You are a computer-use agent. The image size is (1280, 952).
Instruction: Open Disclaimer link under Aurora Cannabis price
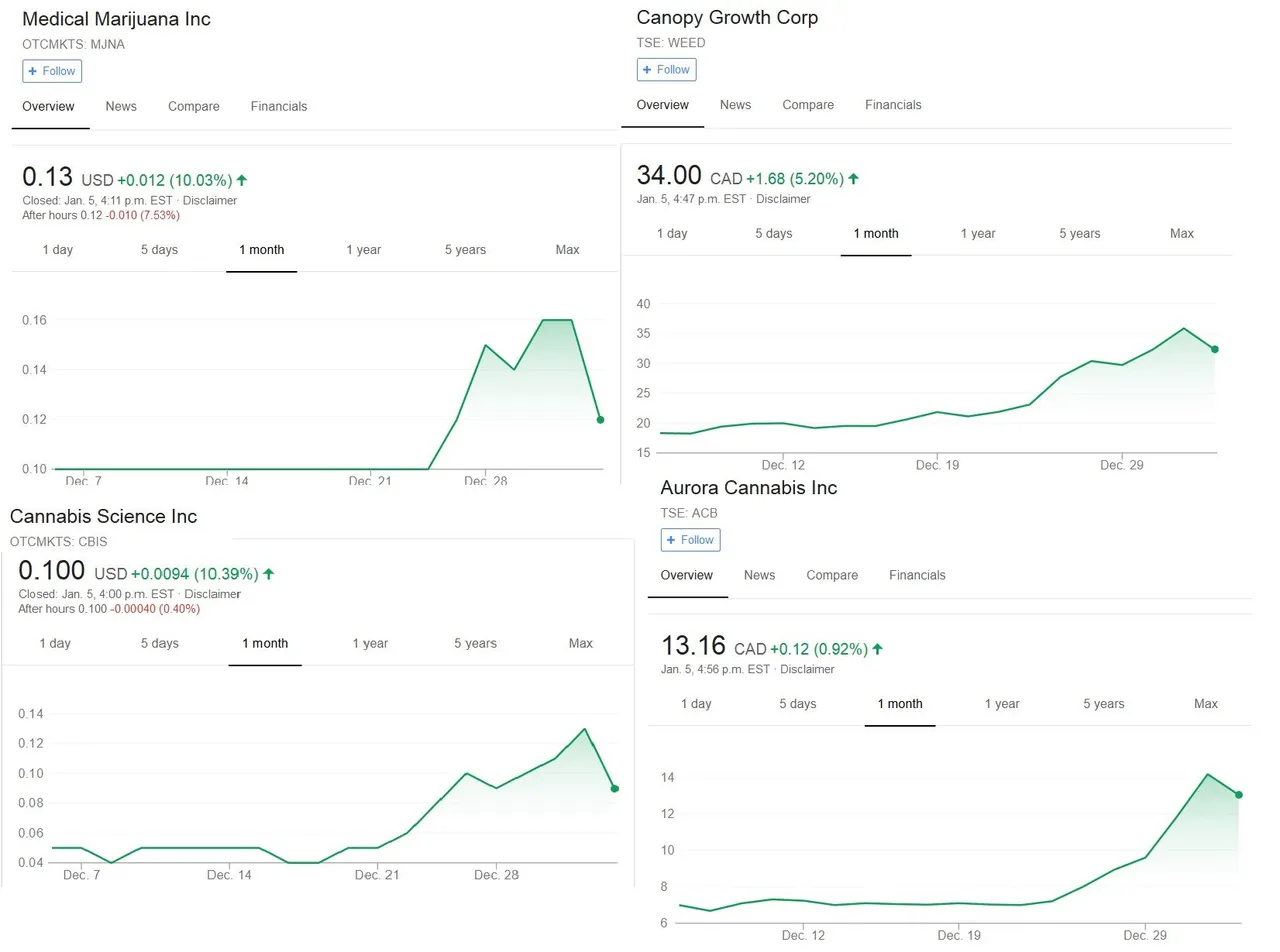(807, 669)
